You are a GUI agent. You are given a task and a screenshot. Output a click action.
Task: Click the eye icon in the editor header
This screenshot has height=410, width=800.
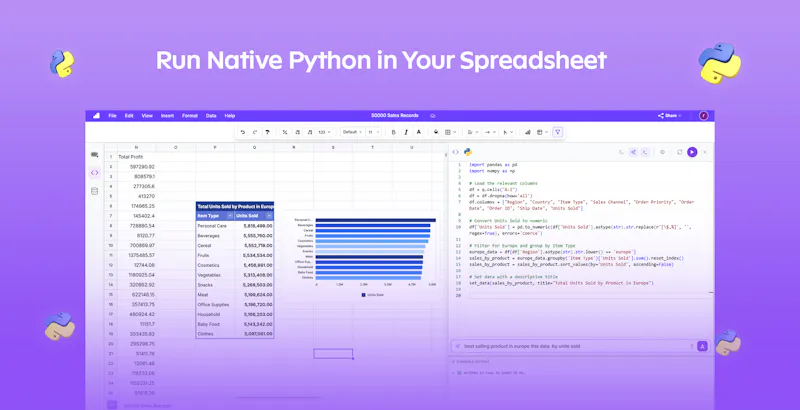tap(662, 152)
